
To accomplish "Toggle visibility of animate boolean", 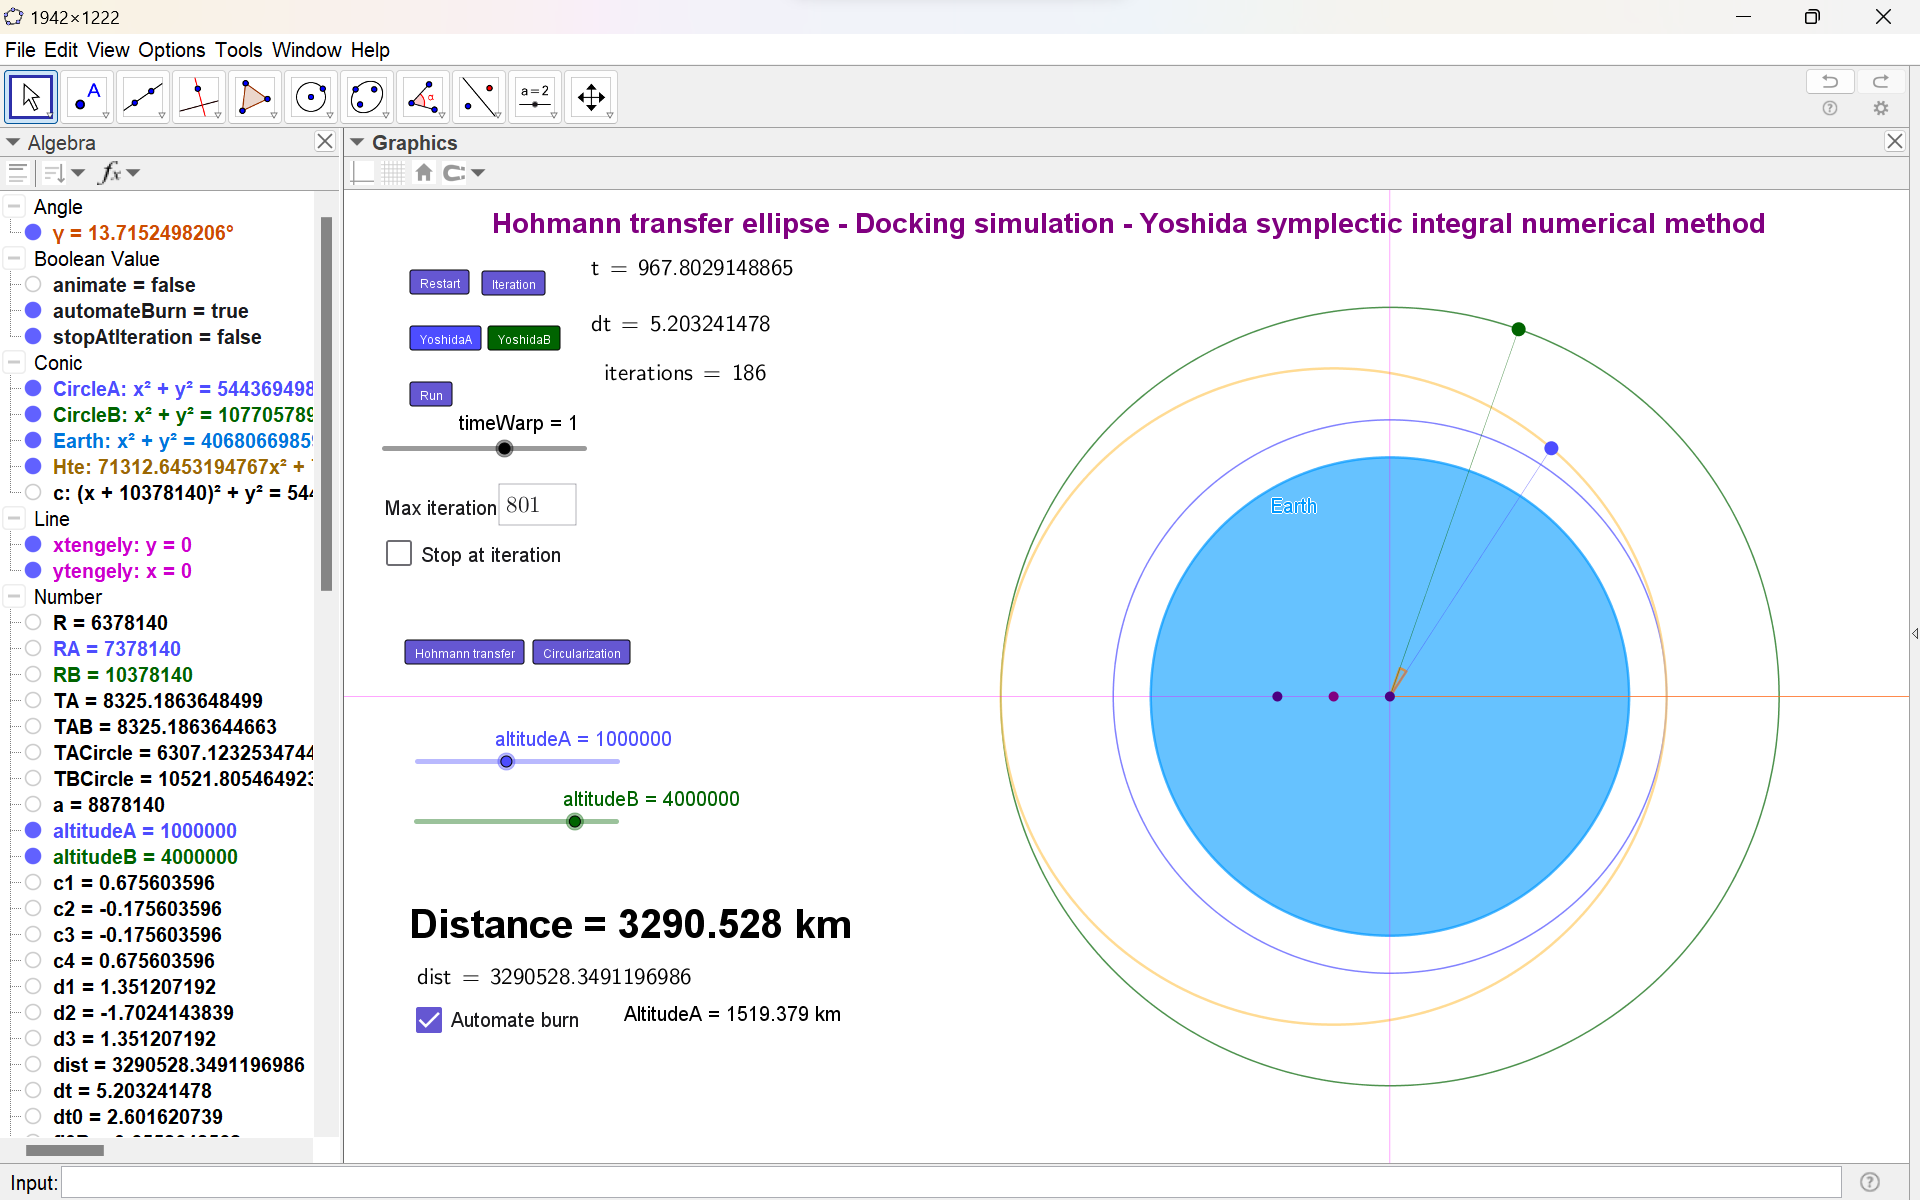I will 33,285.
